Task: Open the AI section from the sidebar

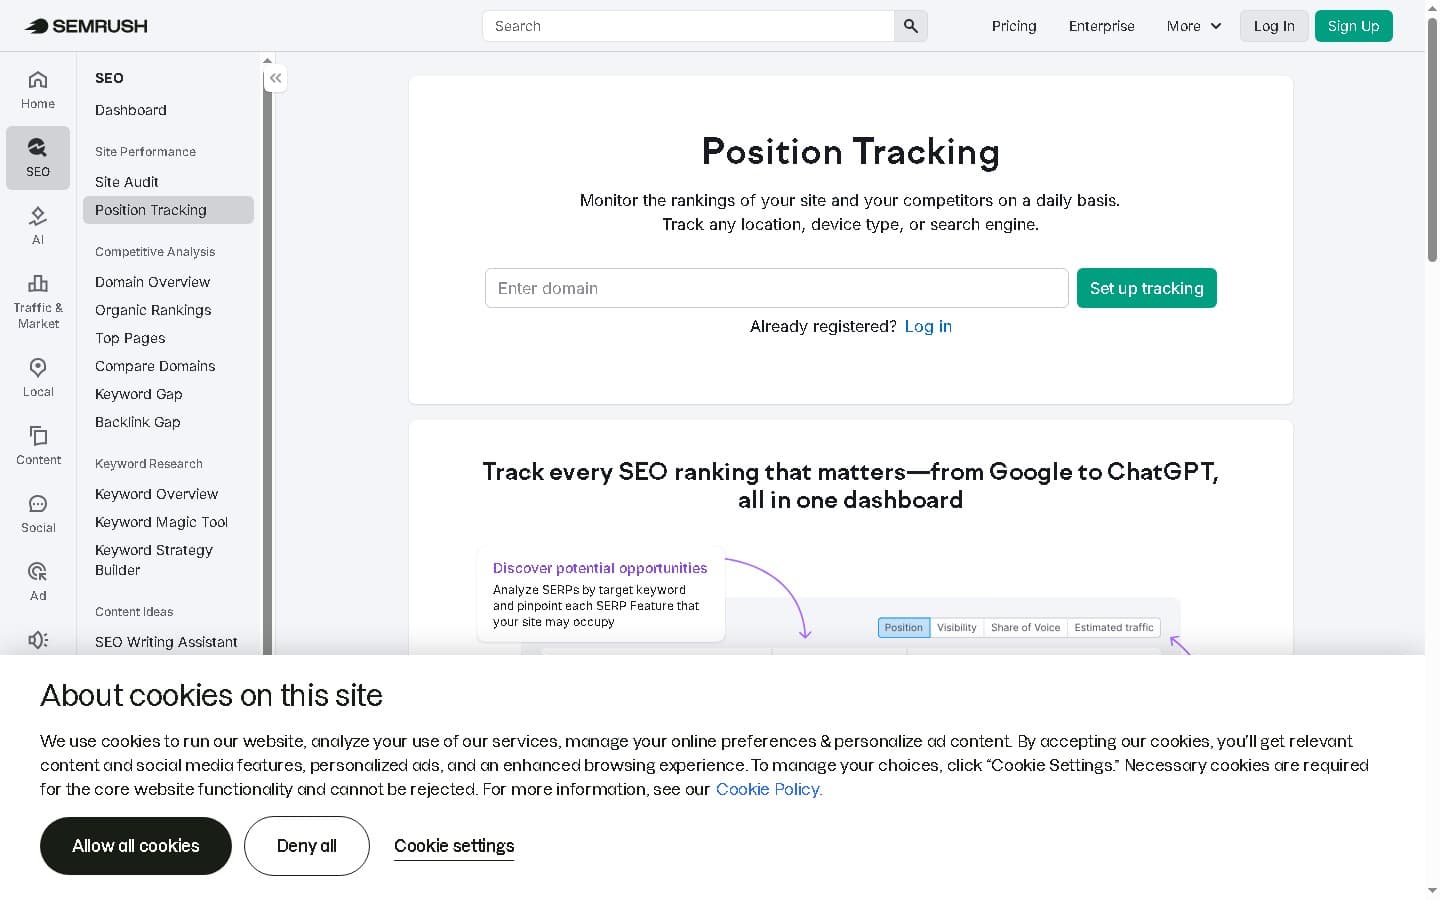Action: pyautogui.click(x=37, y=225)
